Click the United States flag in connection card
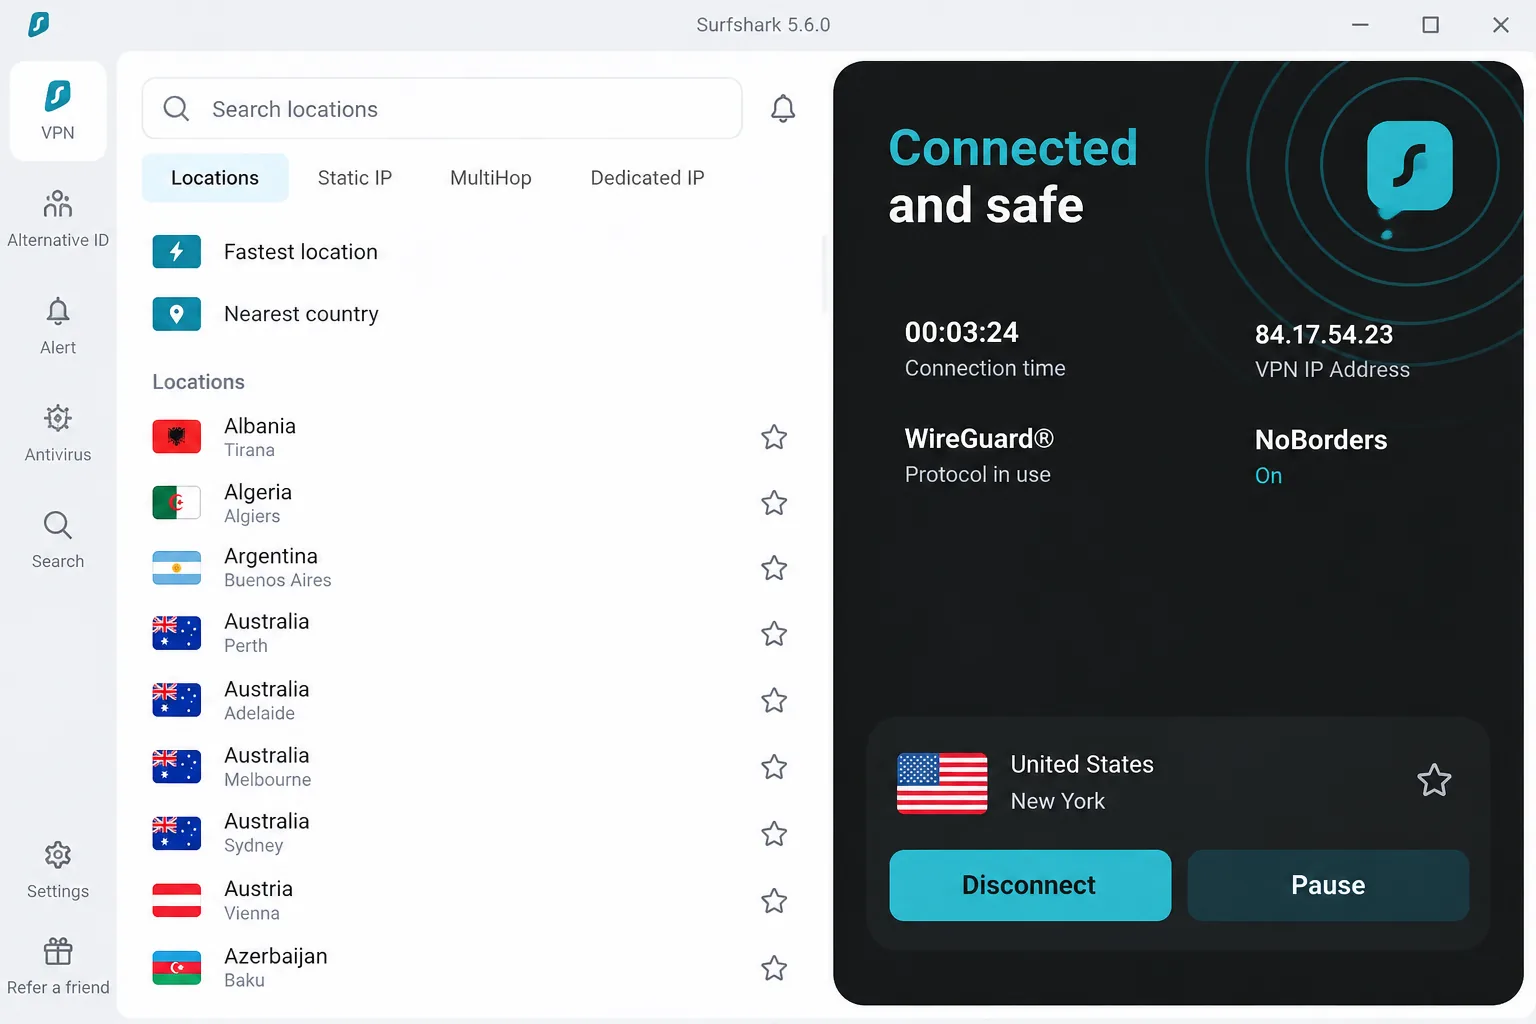Screen dimensions: 1536x1024 (x=942, y=783)
